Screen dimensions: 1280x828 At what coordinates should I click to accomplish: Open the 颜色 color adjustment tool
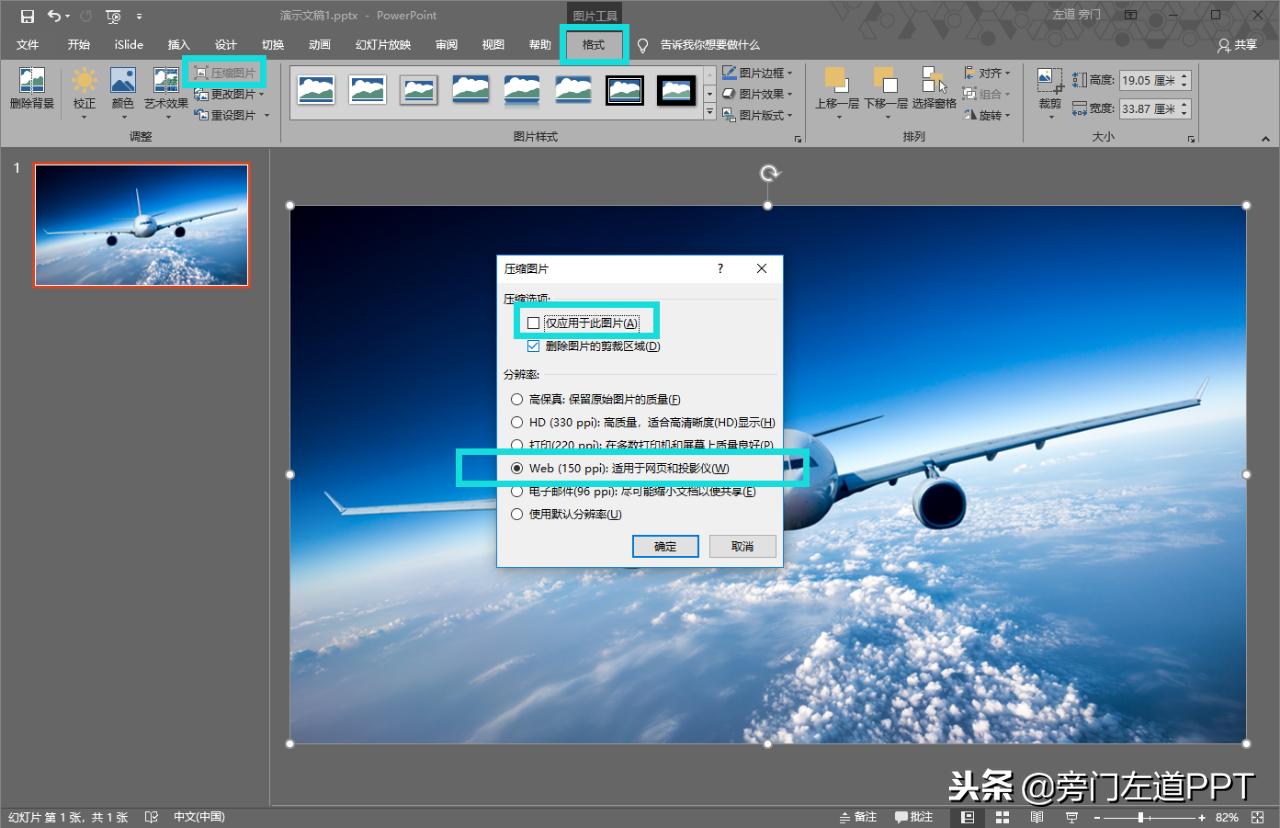(123, 82)
